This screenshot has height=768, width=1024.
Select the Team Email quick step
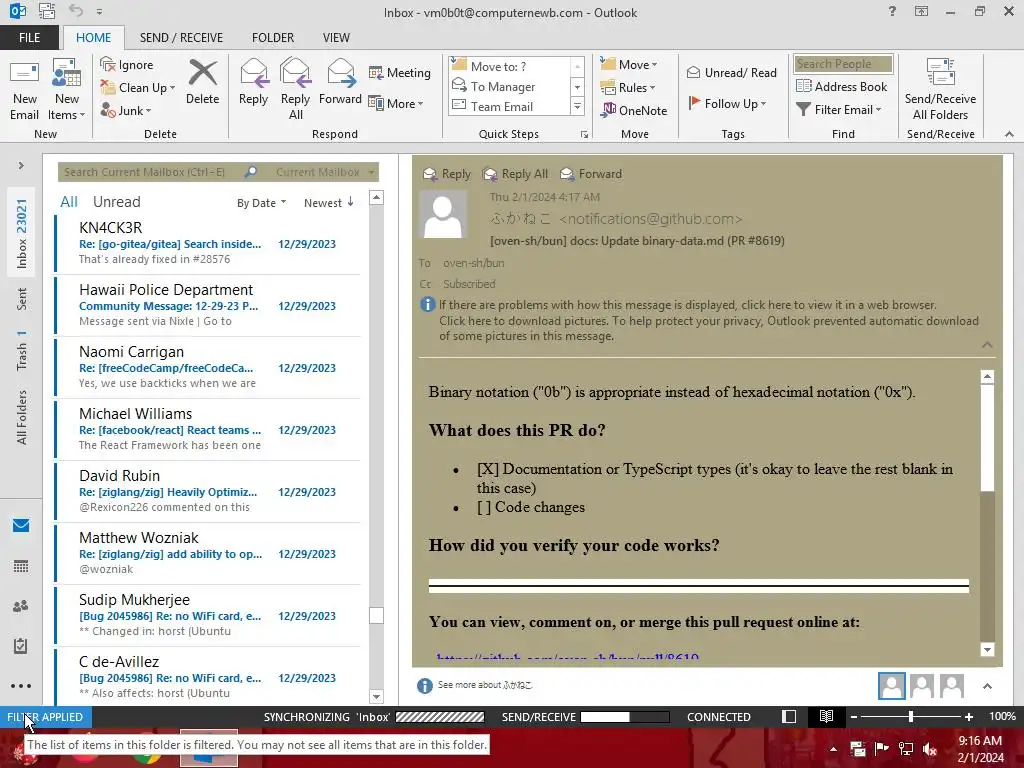[x=509, y=106]
